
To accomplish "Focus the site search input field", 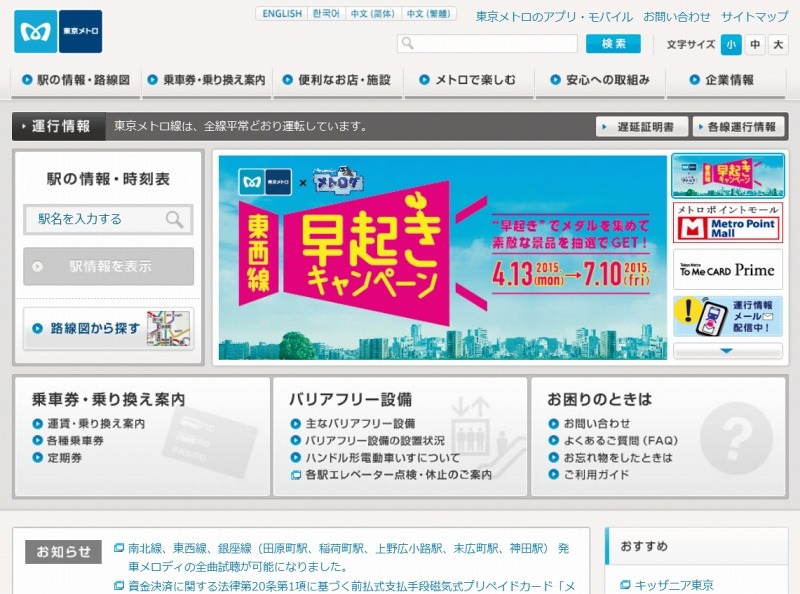I will click(487, 43).
